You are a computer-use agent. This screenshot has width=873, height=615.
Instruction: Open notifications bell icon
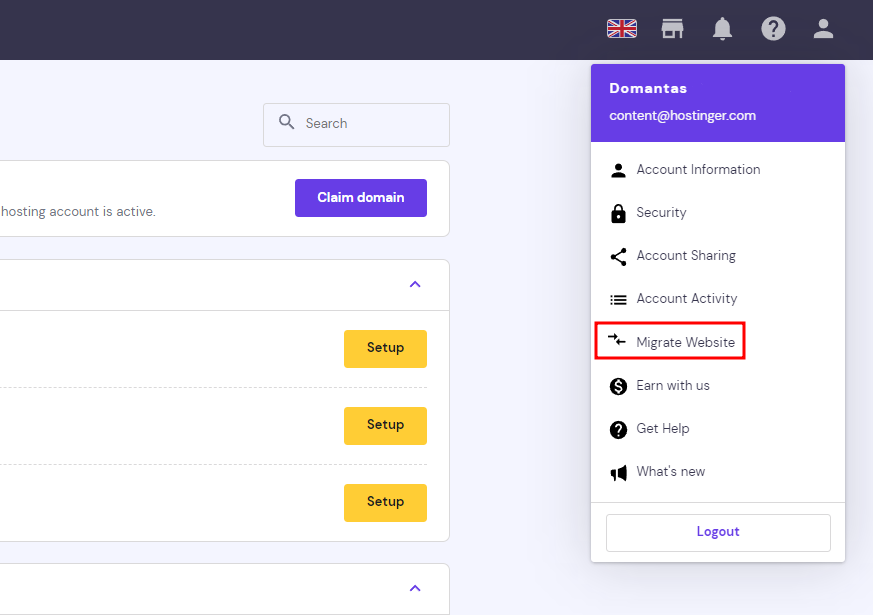pos(722,28)
